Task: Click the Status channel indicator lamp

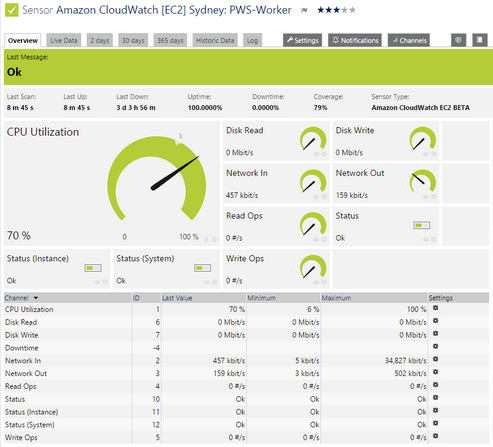Action: [422, 226]
